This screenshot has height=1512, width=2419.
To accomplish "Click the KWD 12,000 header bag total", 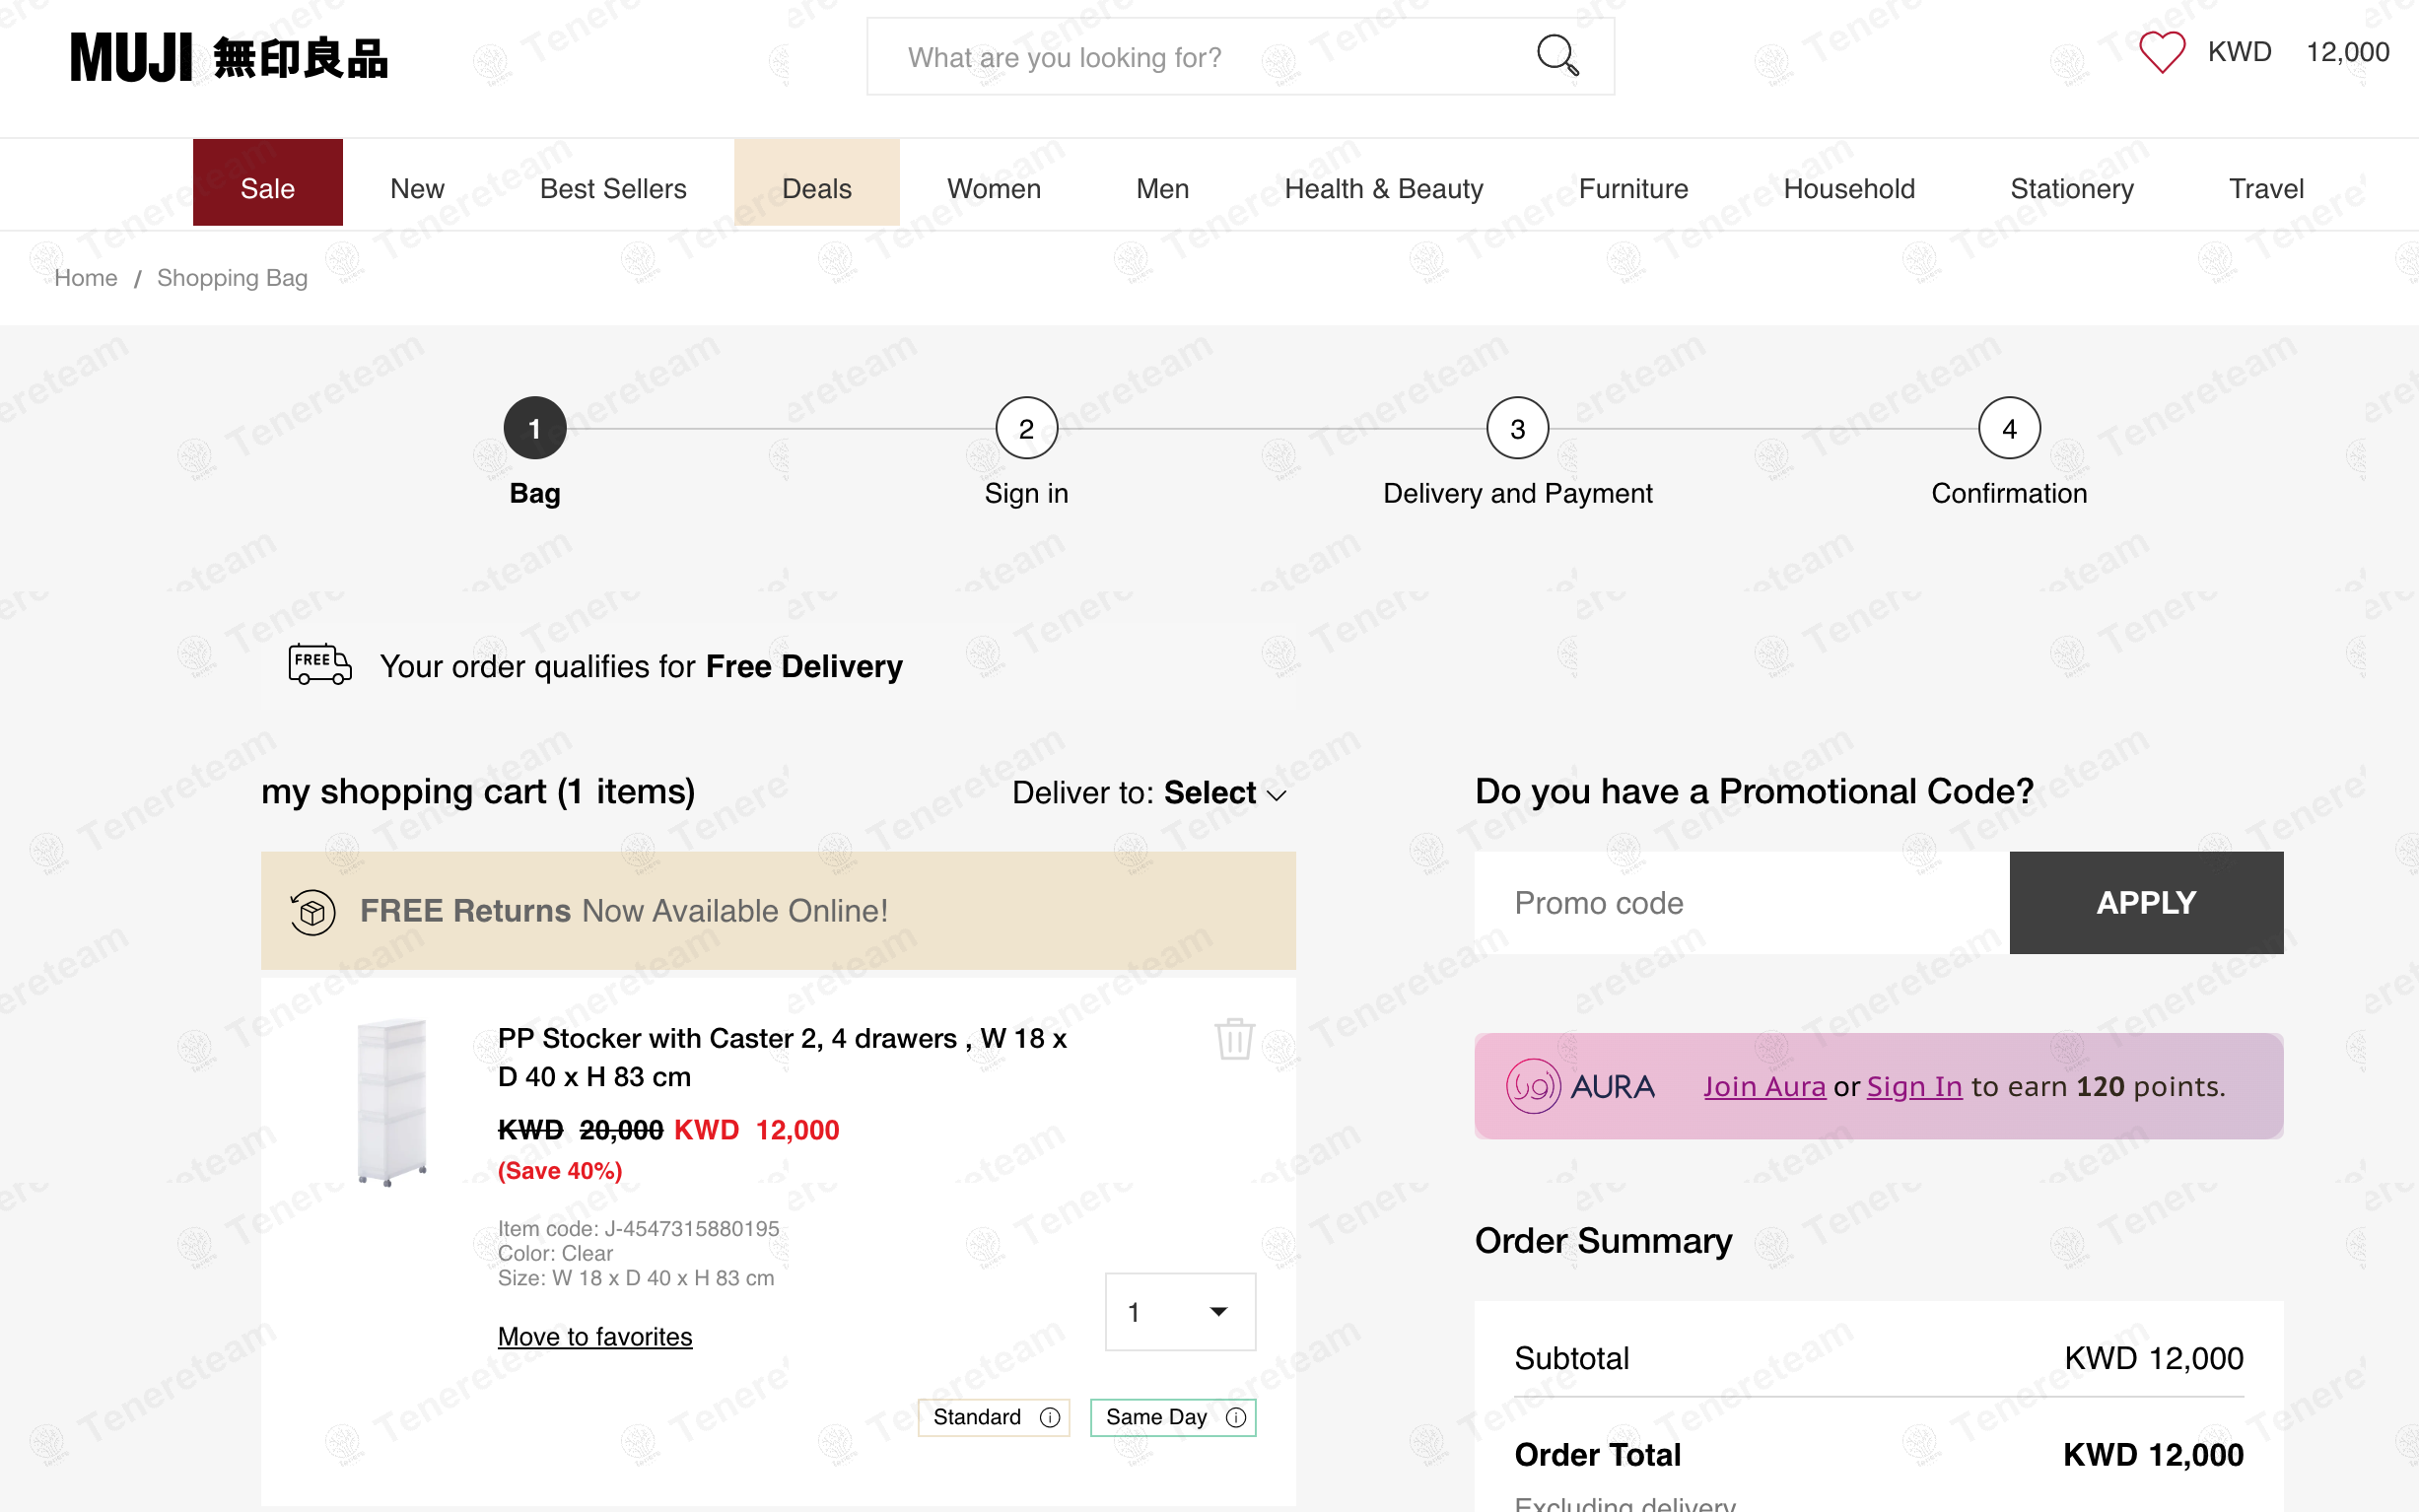I will tap(2298, 52).
